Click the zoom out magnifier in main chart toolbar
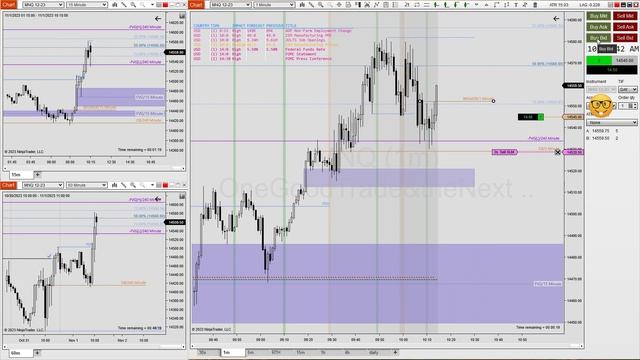640x360 pixels. pos(330,4)
